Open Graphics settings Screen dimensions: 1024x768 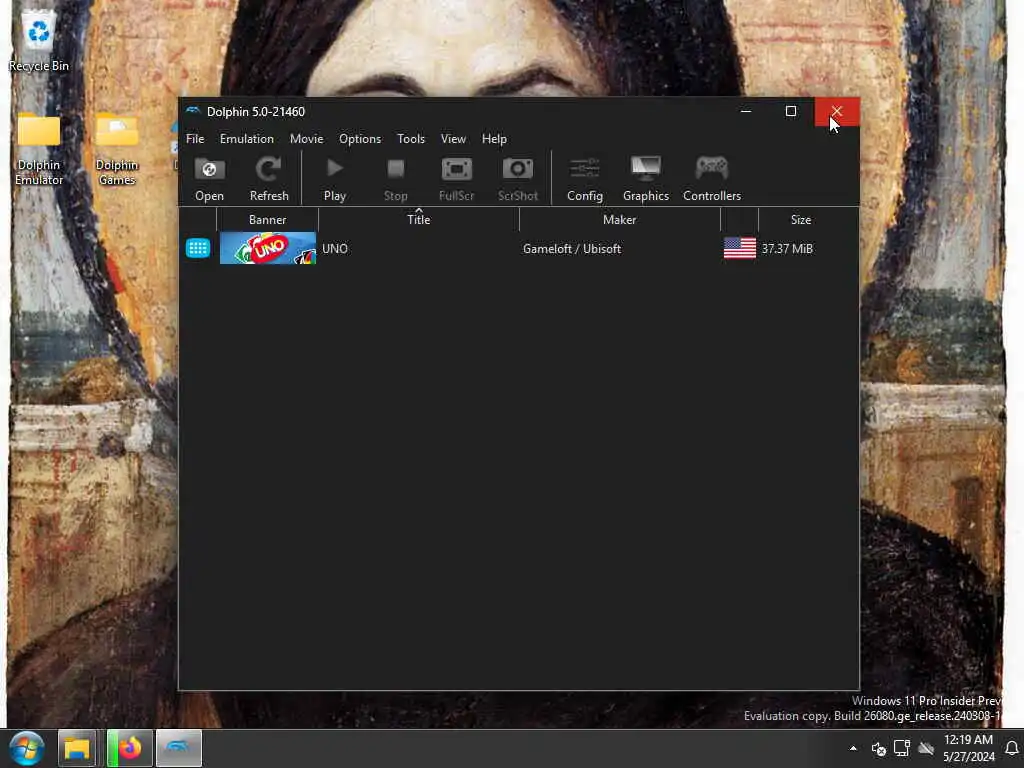645,178
